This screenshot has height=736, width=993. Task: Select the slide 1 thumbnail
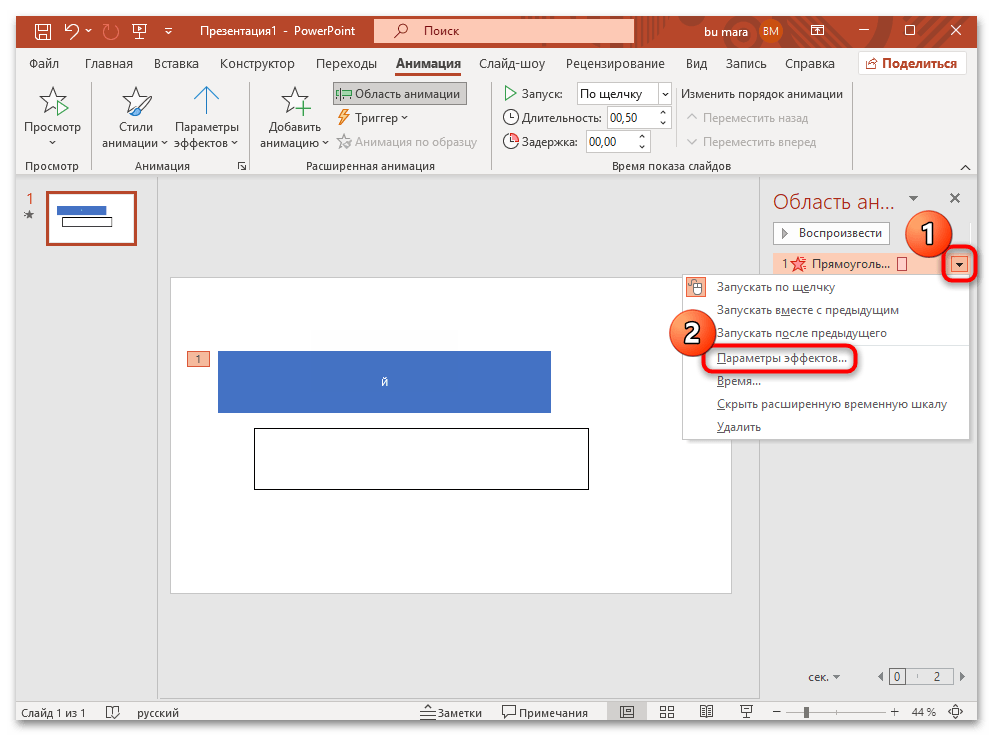point(91,218)
